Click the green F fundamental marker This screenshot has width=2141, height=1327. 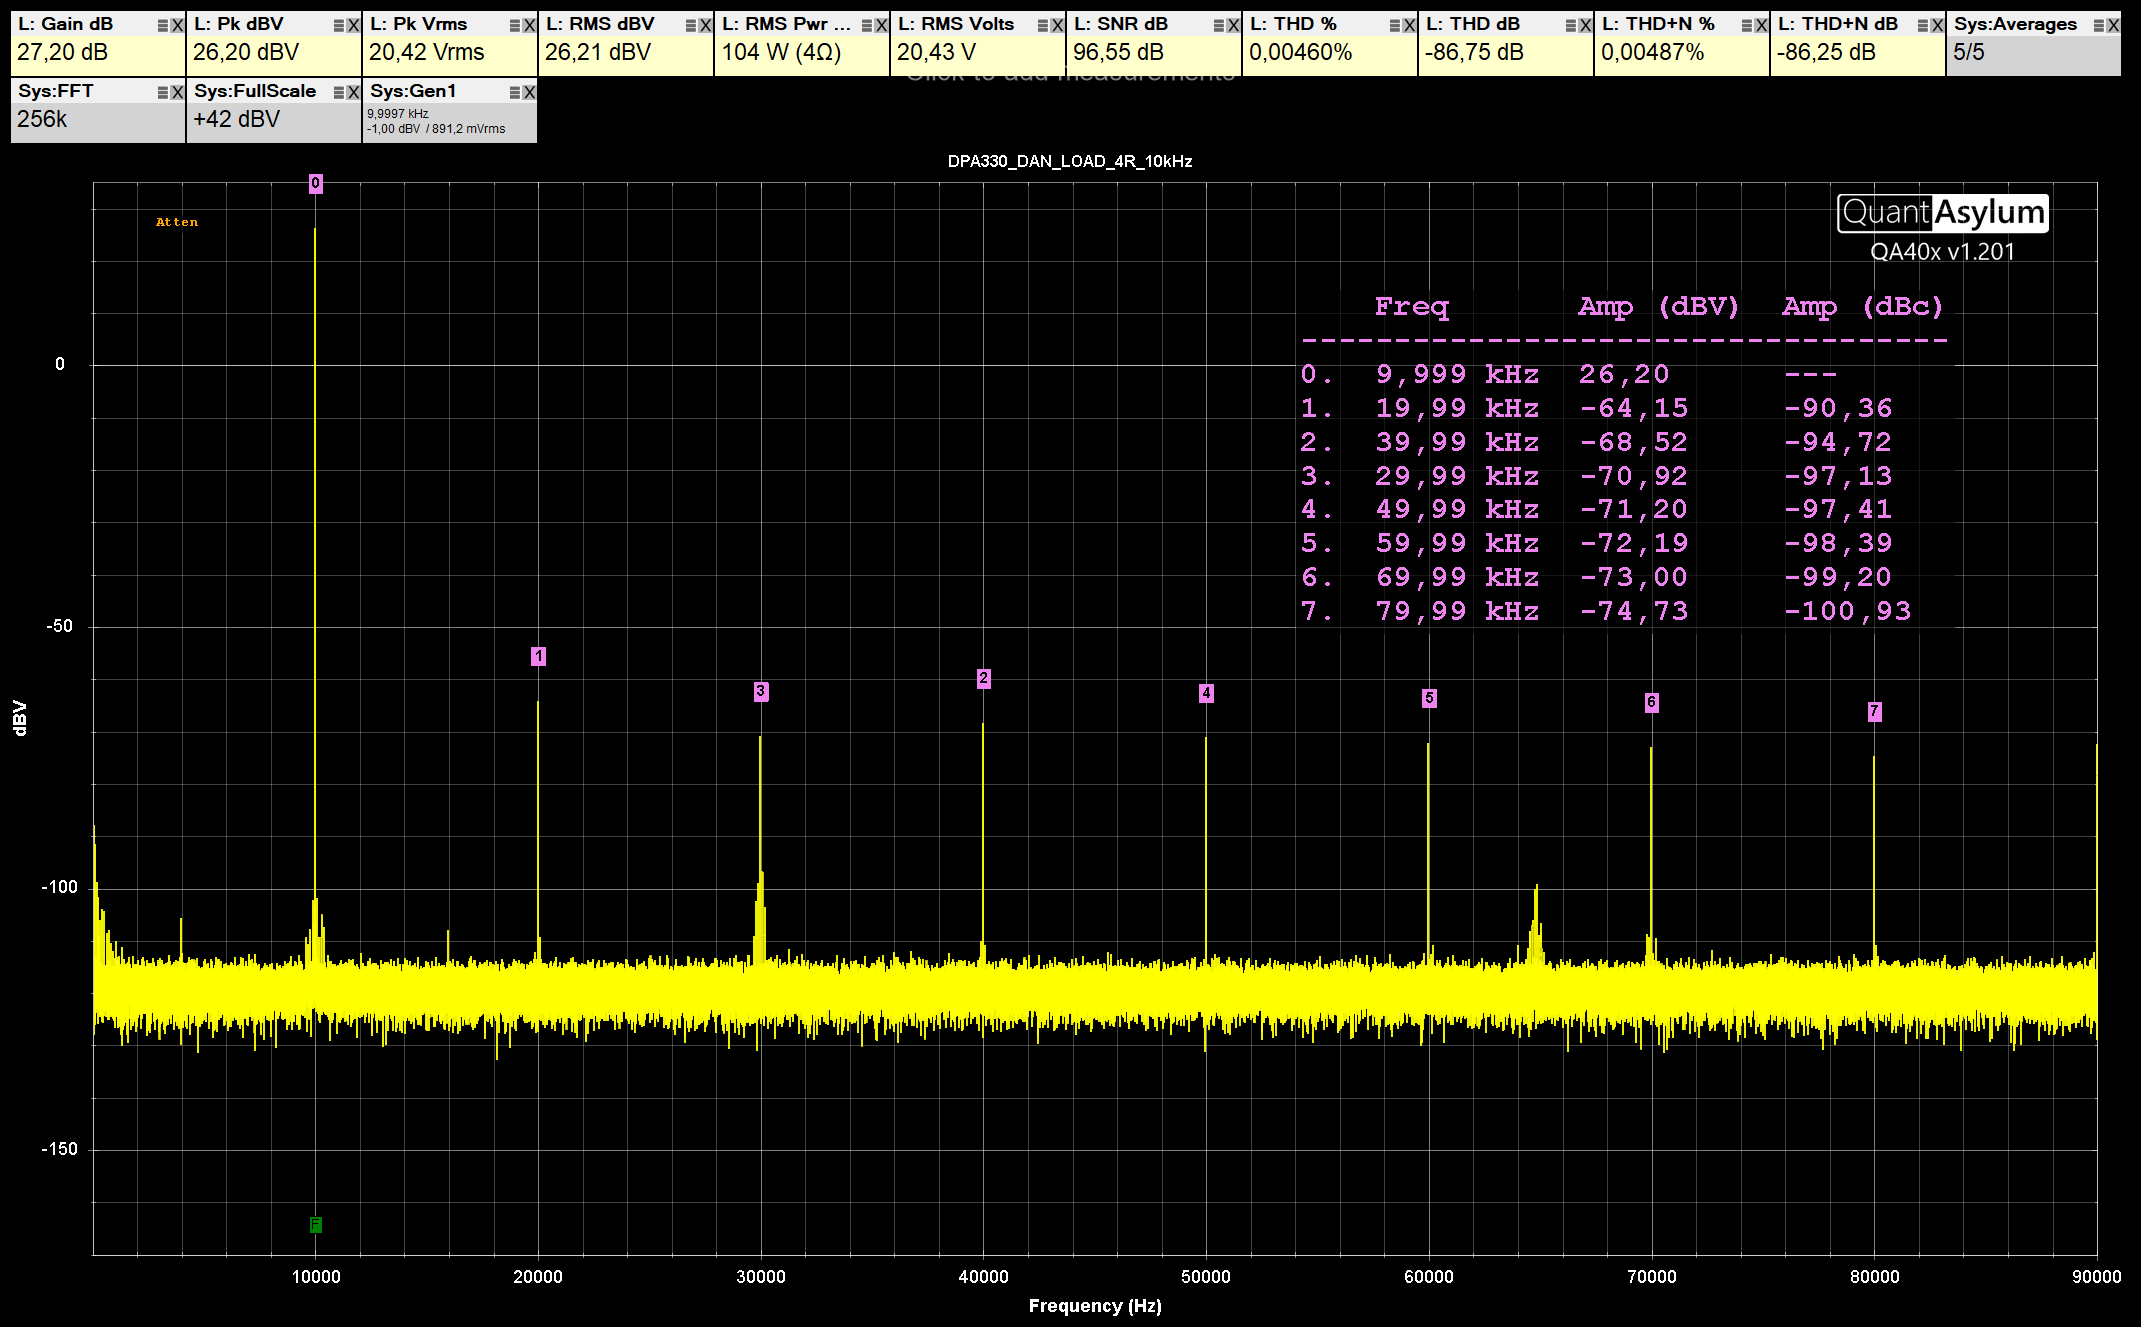click(x=315, y=1225)
